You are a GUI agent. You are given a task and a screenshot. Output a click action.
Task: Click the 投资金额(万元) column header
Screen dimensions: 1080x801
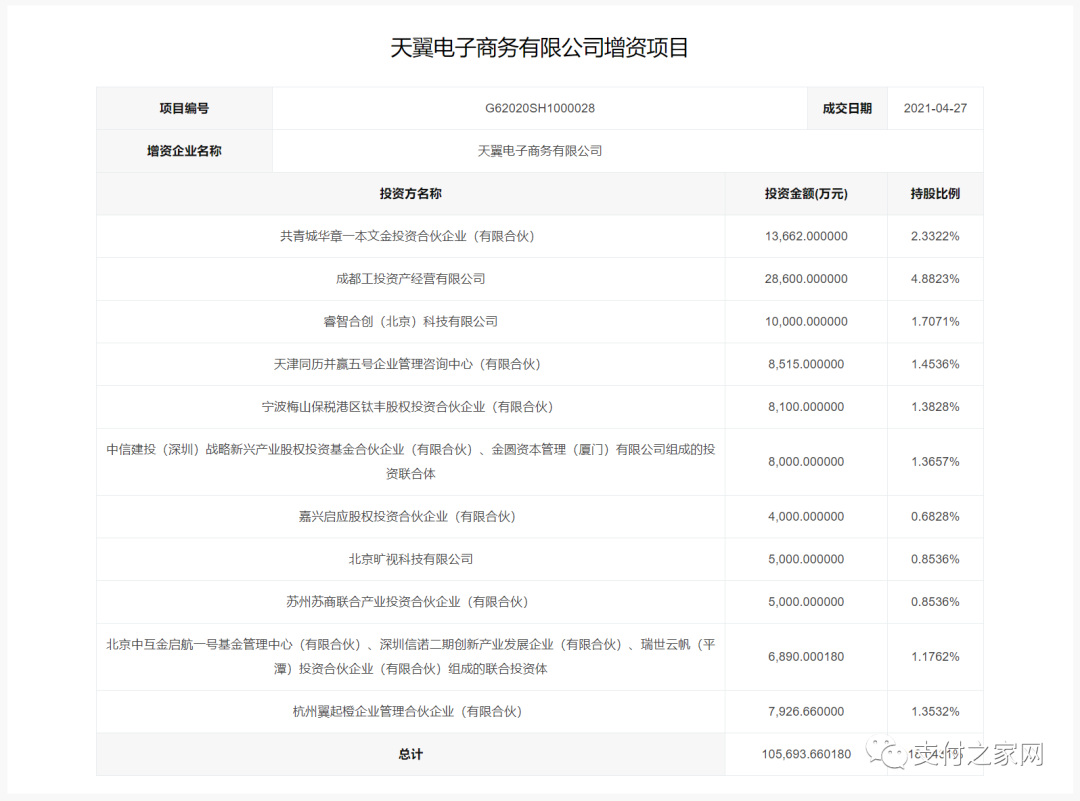pyautogui.click(x=806, y=194)
